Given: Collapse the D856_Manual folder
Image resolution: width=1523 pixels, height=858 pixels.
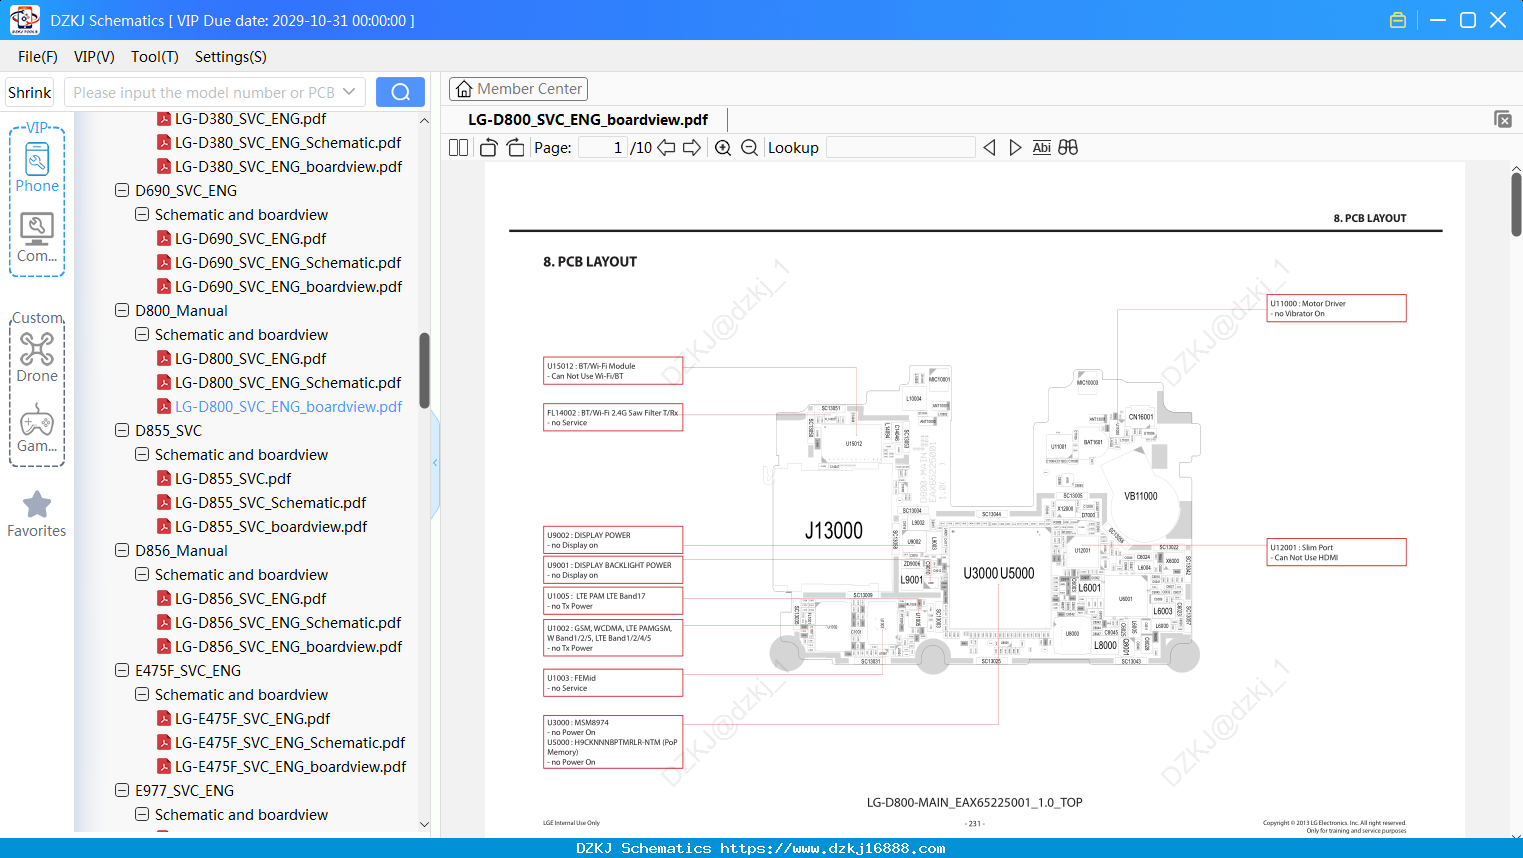Looking at the screenshot, I should point(122,550).
